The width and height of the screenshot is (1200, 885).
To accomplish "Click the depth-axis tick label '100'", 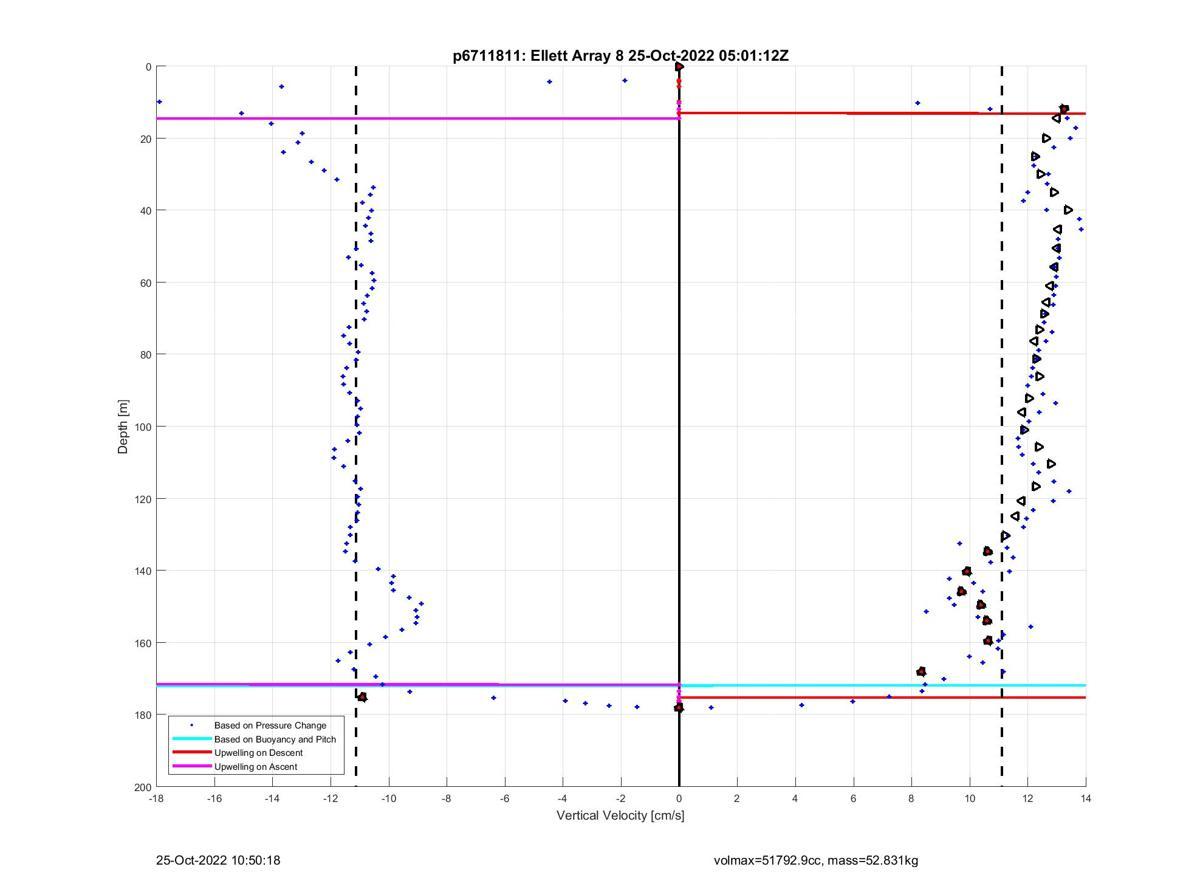I will click(142, 427).
